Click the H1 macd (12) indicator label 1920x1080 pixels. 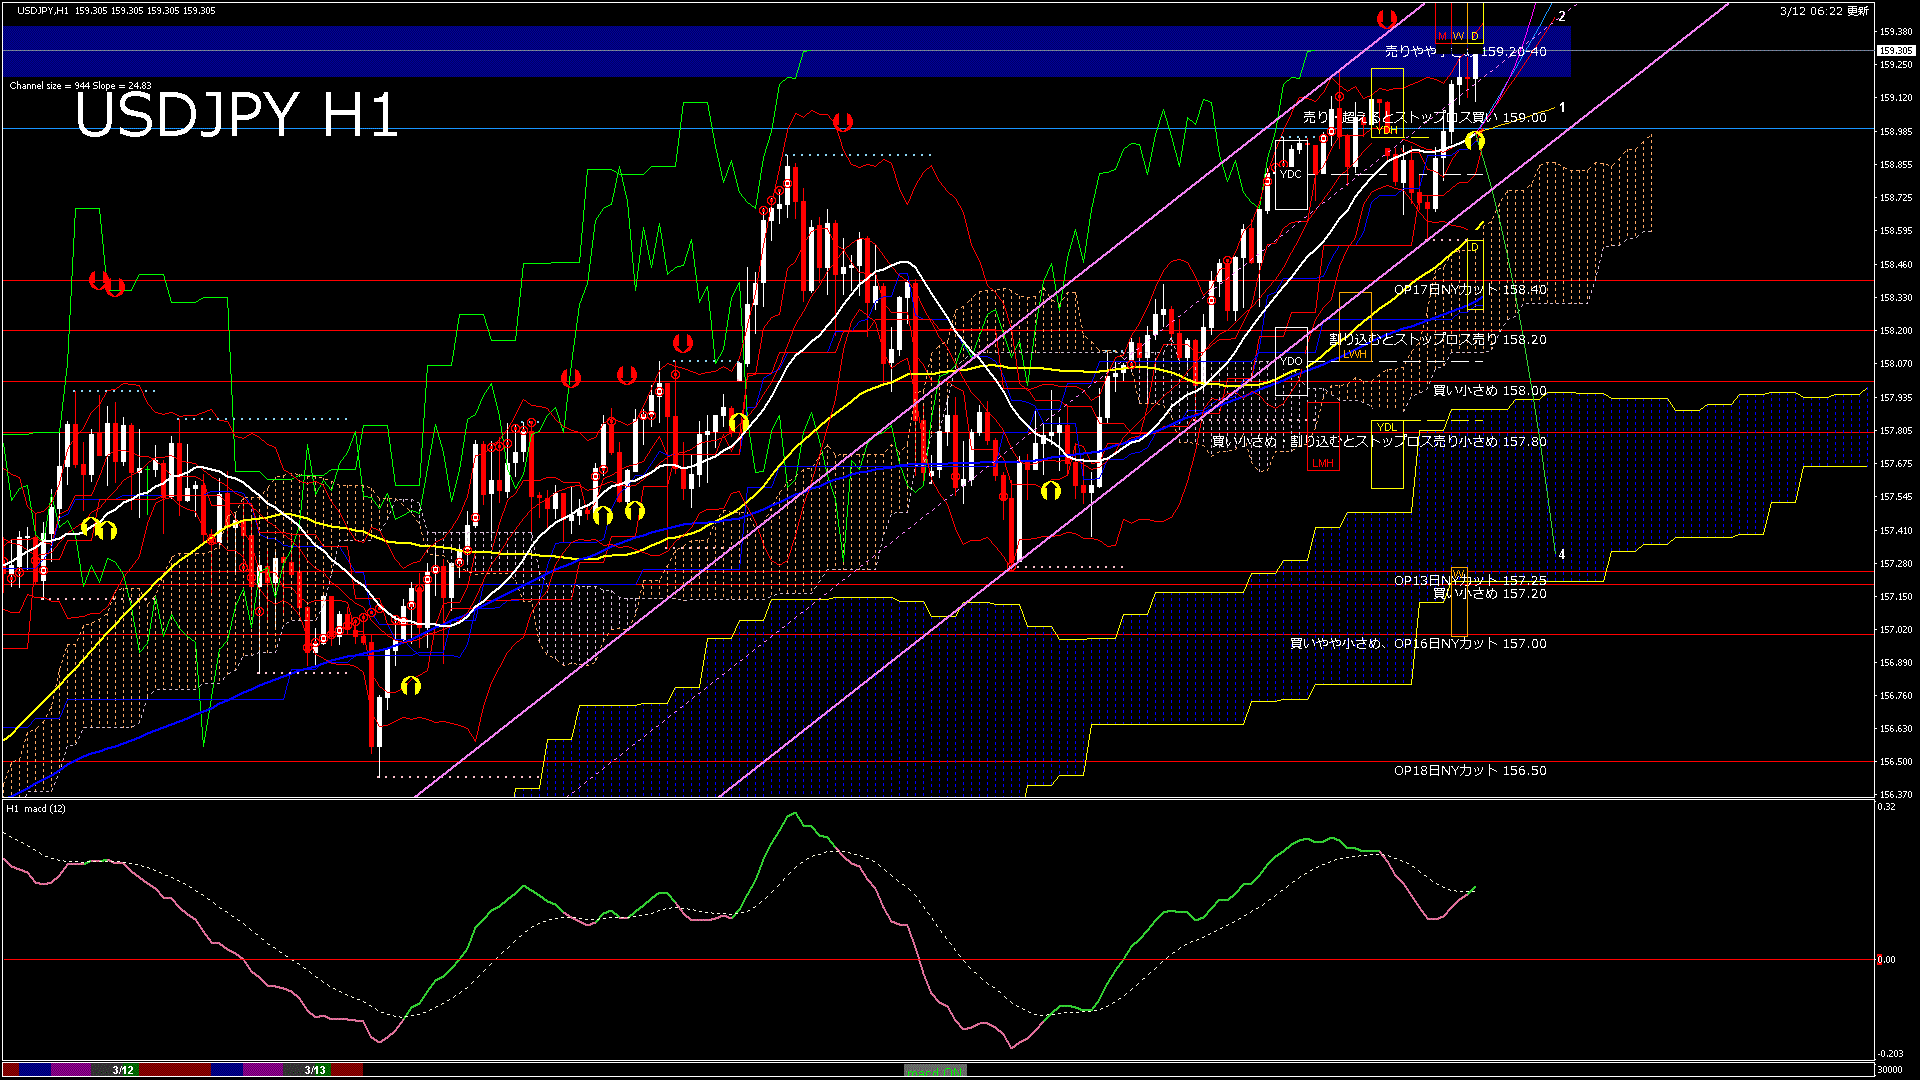(x=36, y=808)
